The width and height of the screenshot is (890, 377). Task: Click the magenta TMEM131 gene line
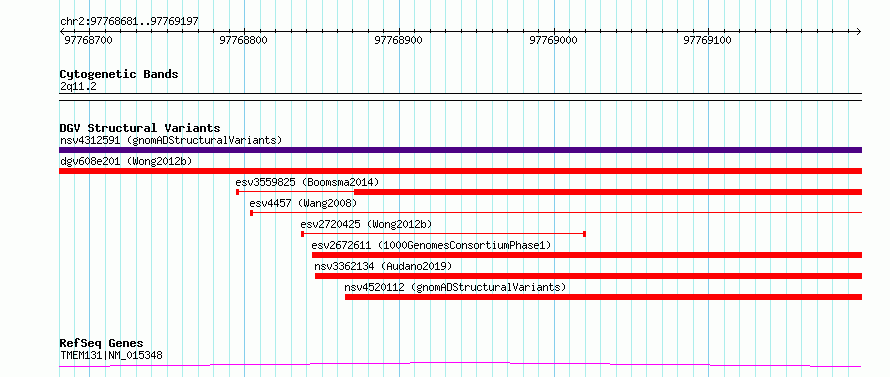pos(460,365)
